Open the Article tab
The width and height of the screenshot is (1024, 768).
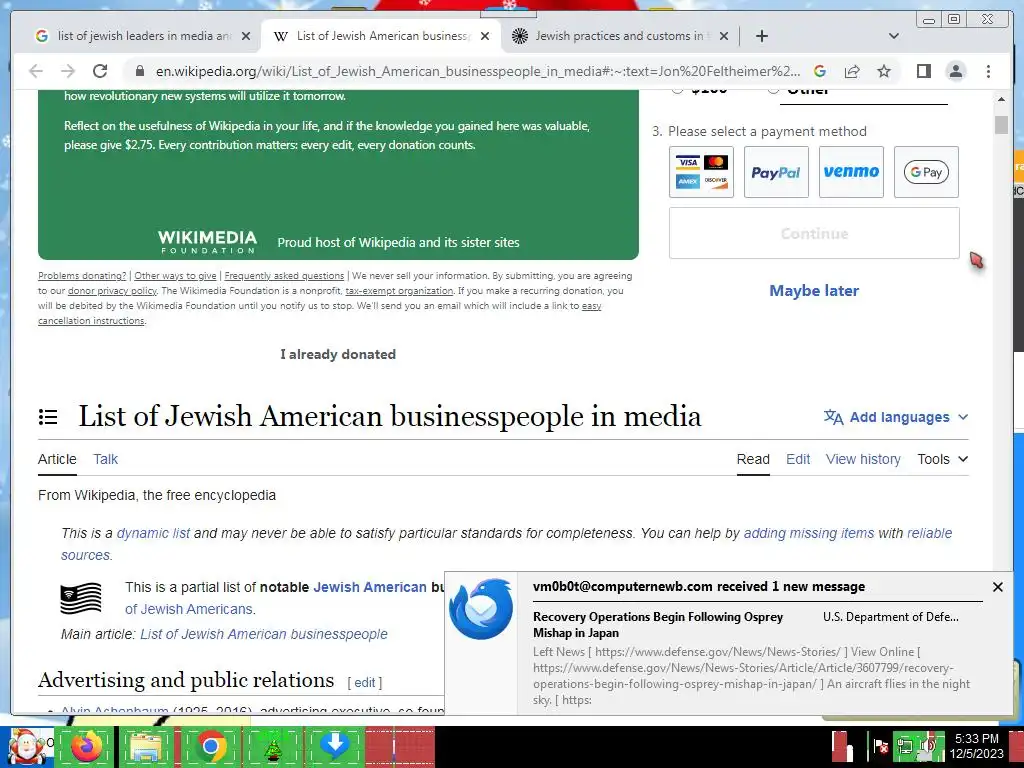[x=57, y=459]
